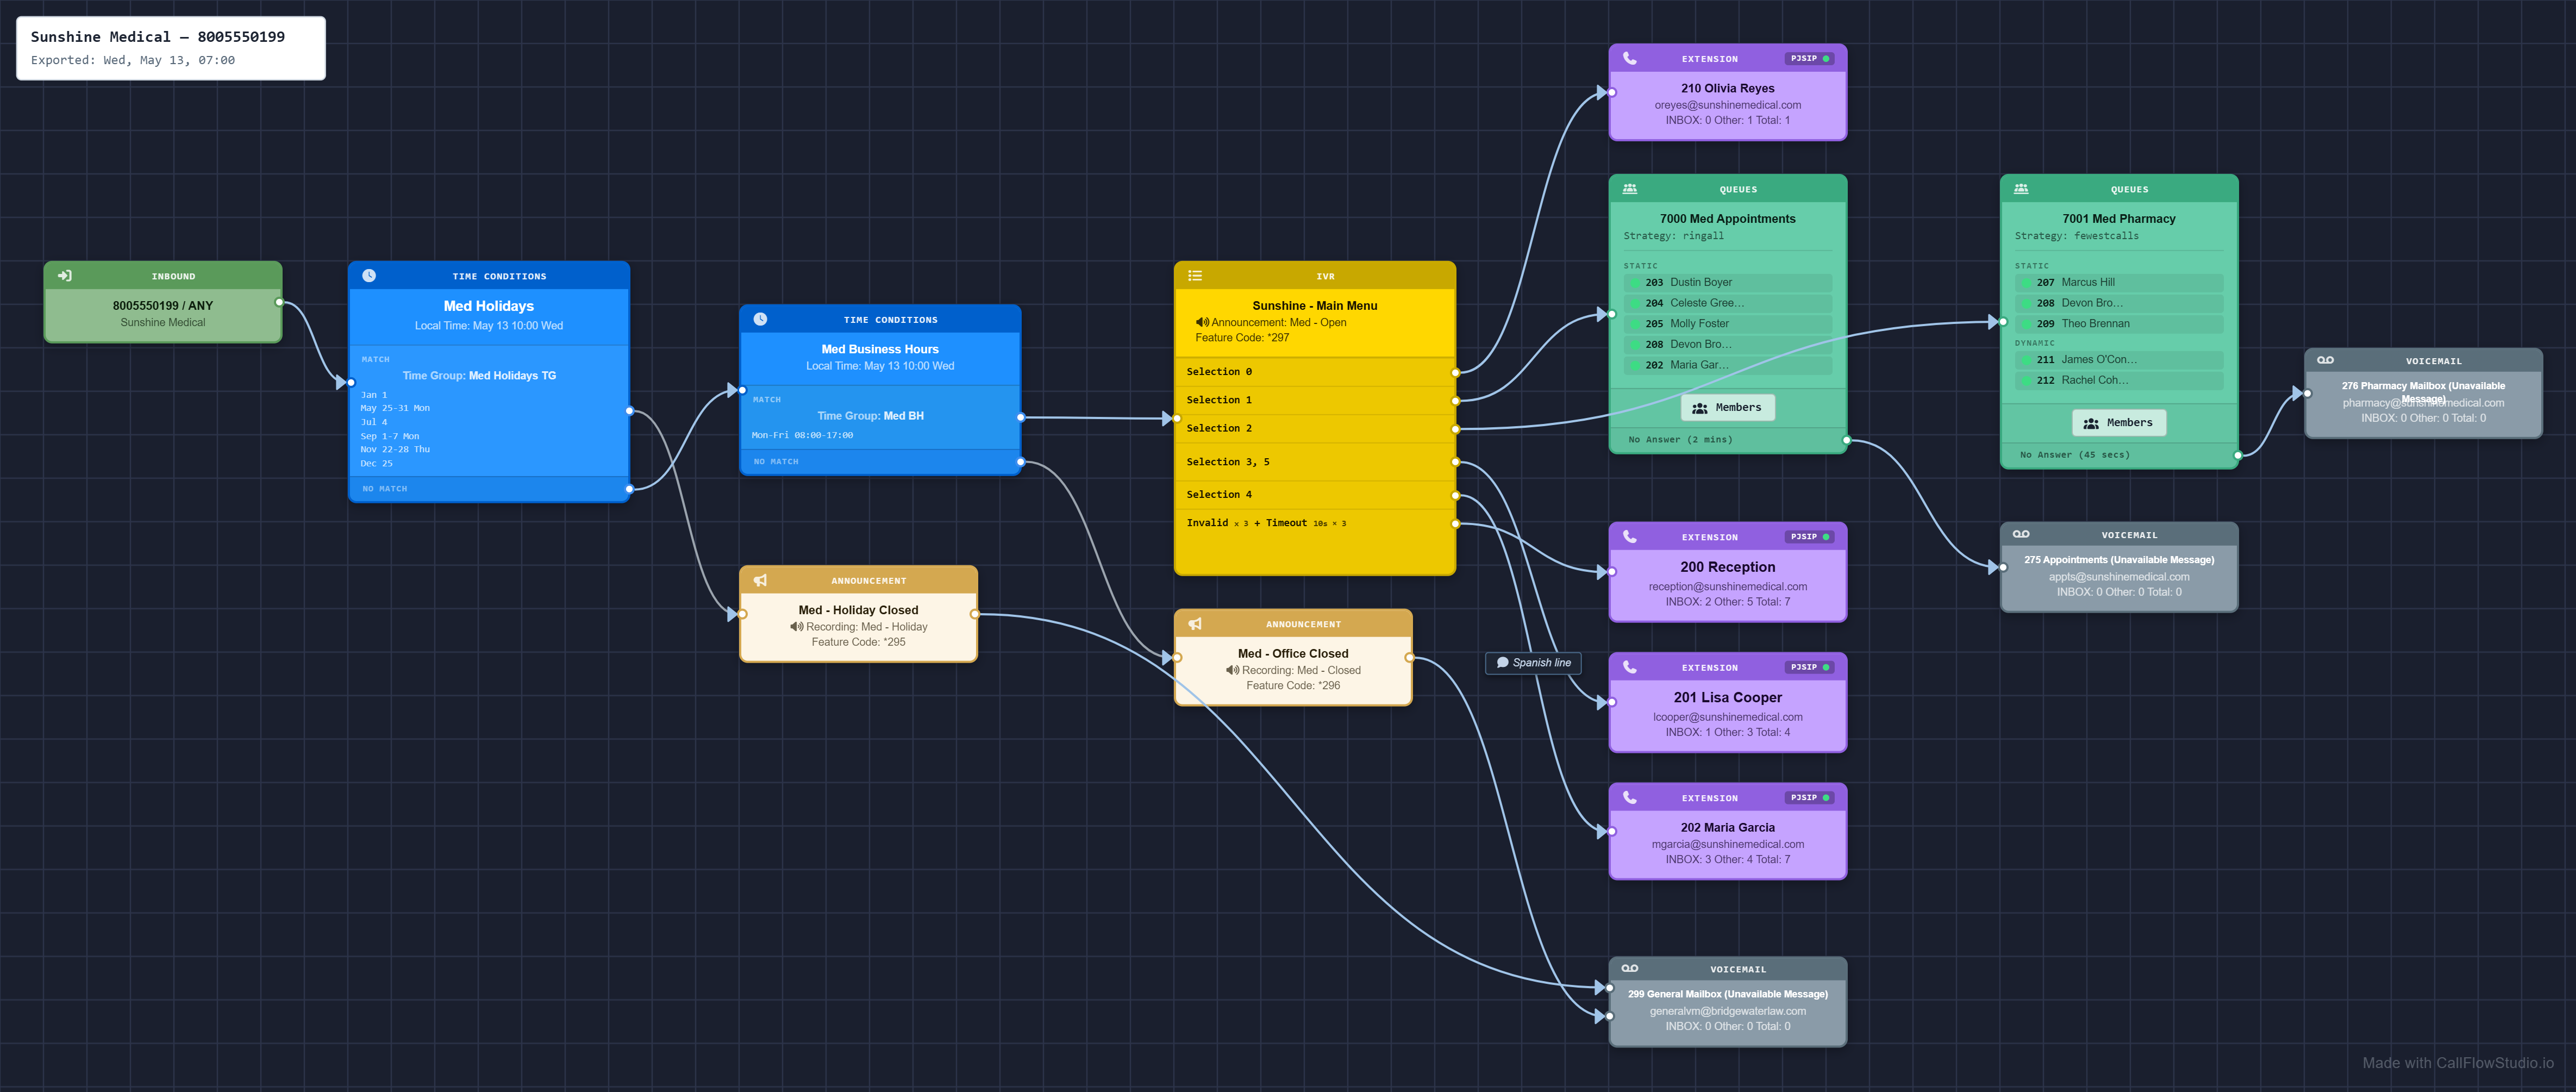2576x1092 pixels.
Task: Click the No Answer (2 mins) output port
Action: [1846, 440]
